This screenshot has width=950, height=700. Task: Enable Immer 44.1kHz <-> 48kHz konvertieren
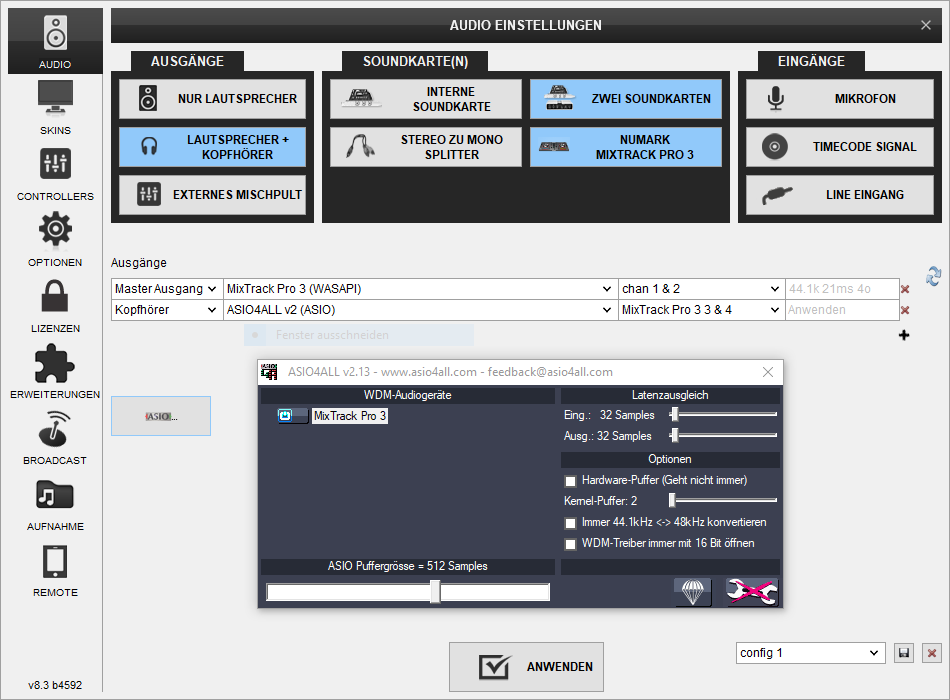[x=570, y=523]
